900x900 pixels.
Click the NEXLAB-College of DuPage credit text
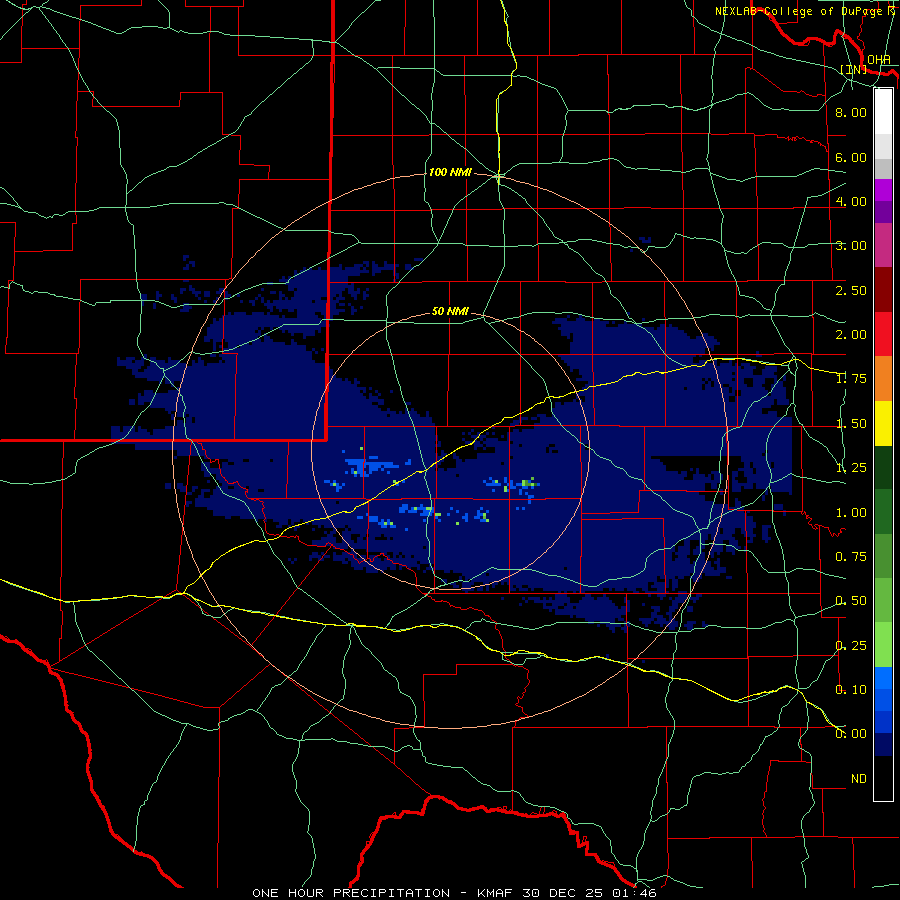pos(804,11)
